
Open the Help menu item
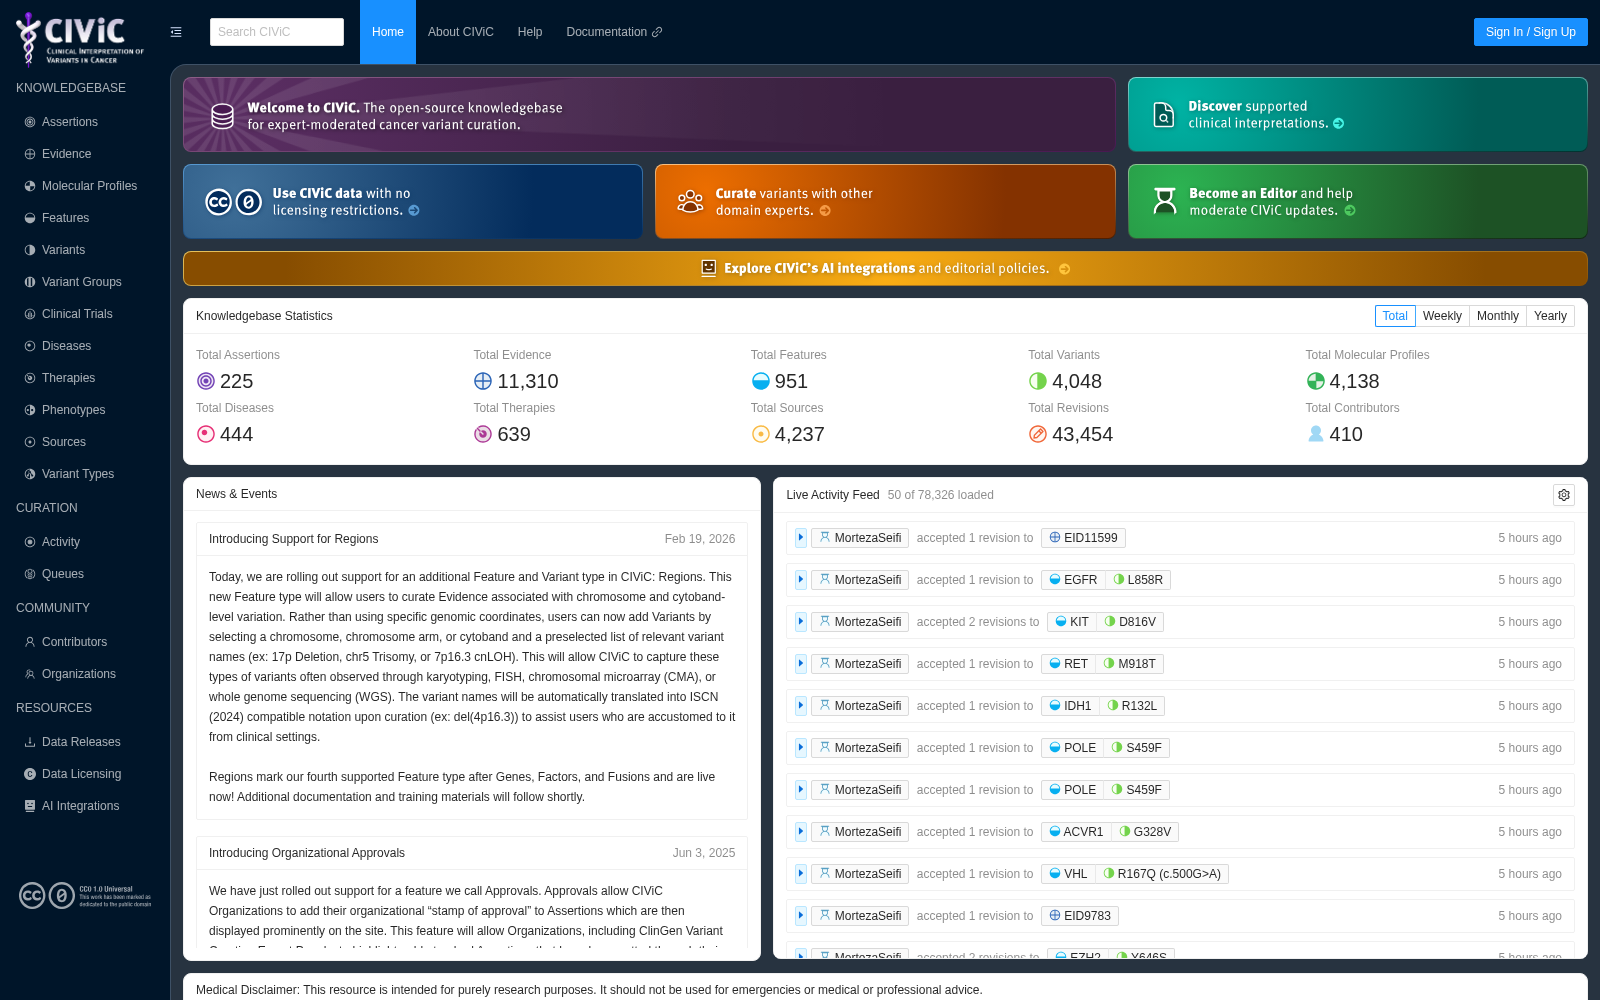click(x=530, y=32)
